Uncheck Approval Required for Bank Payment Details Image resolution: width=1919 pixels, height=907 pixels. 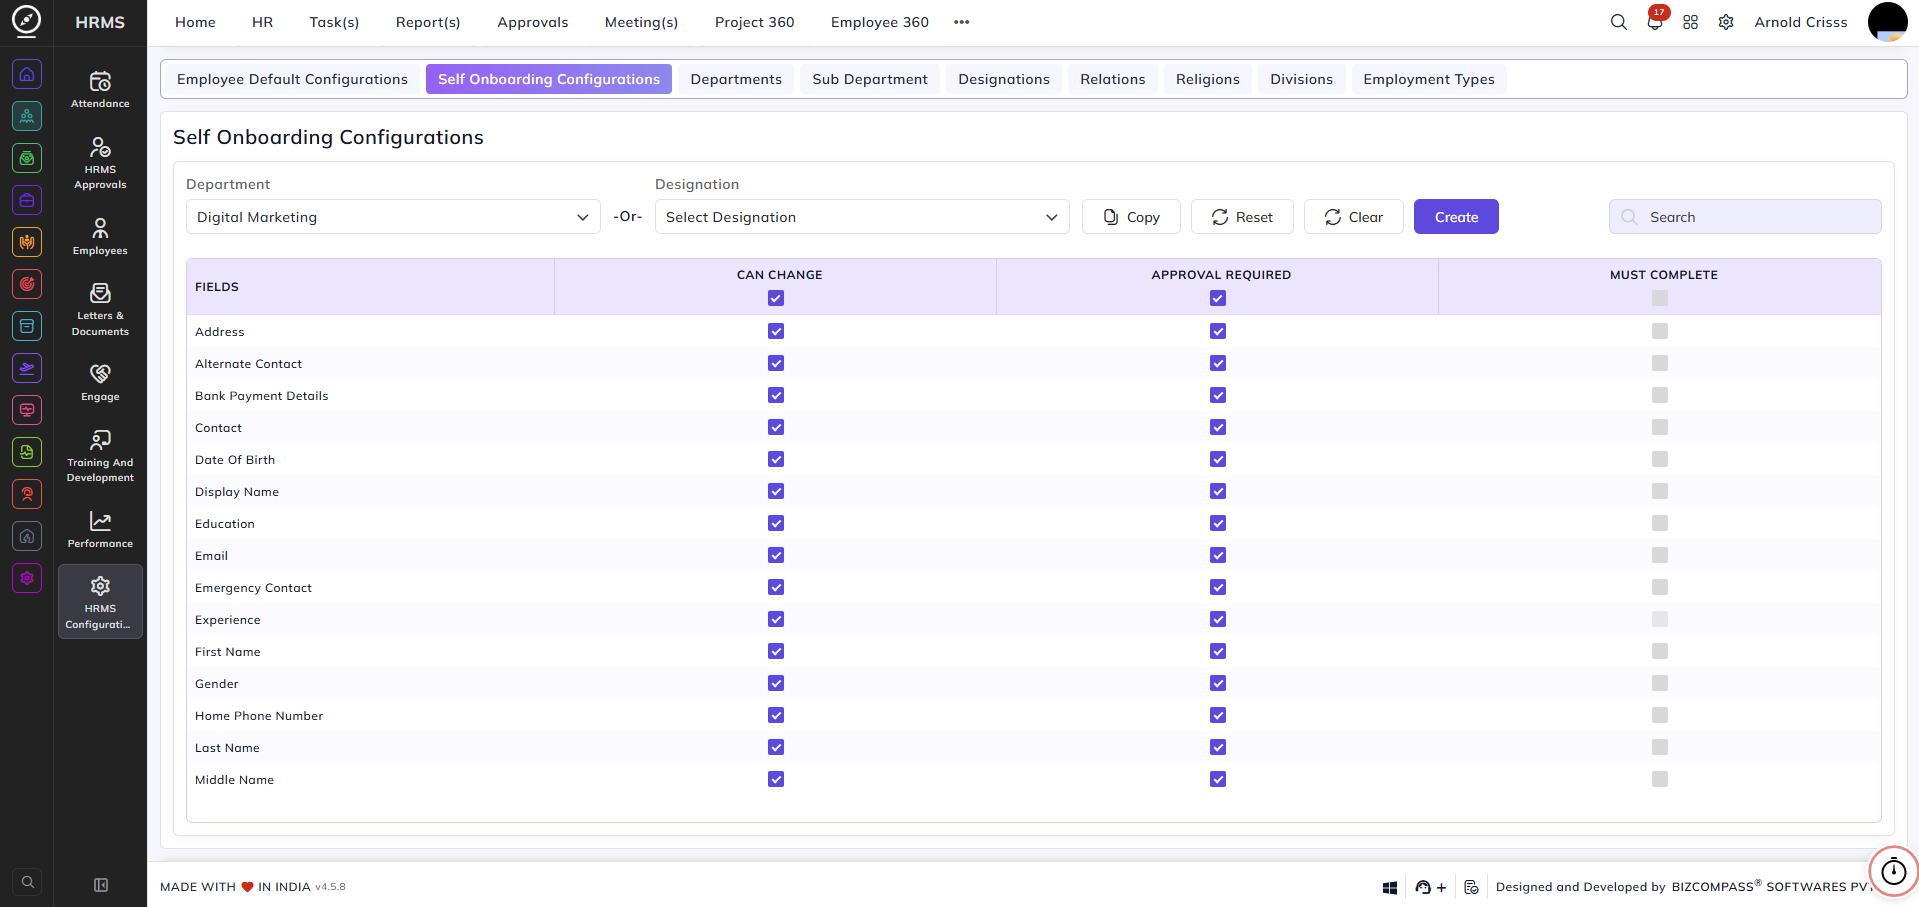click(x=1218, y=395)
